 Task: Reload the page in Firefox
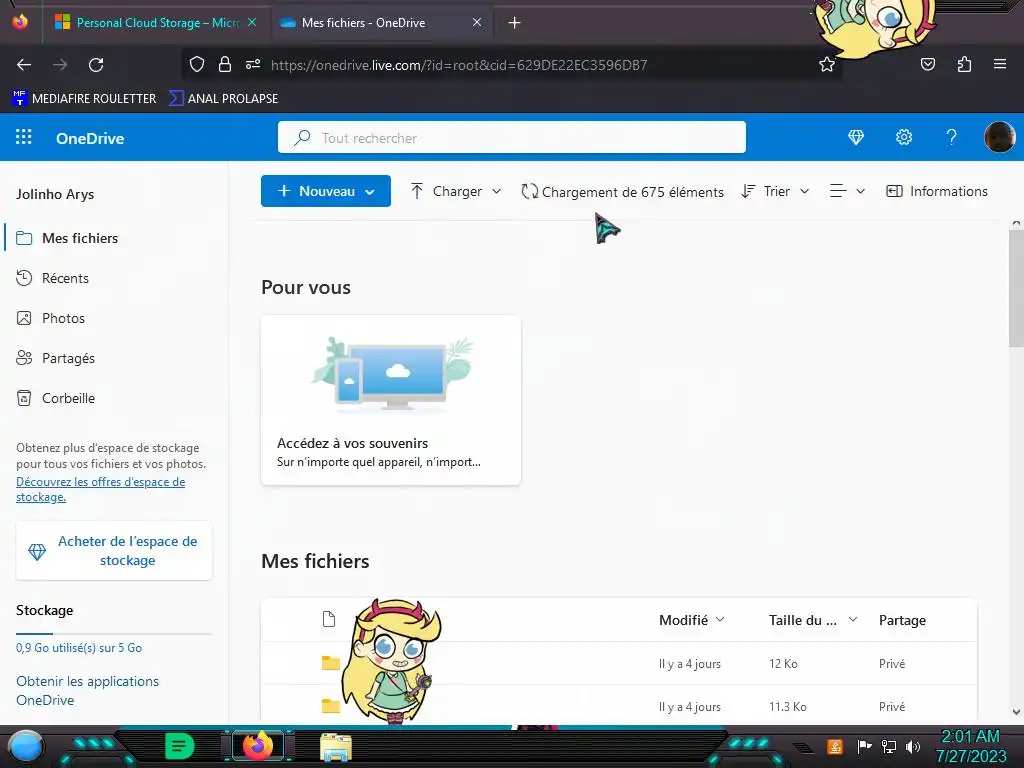[96, 65]
